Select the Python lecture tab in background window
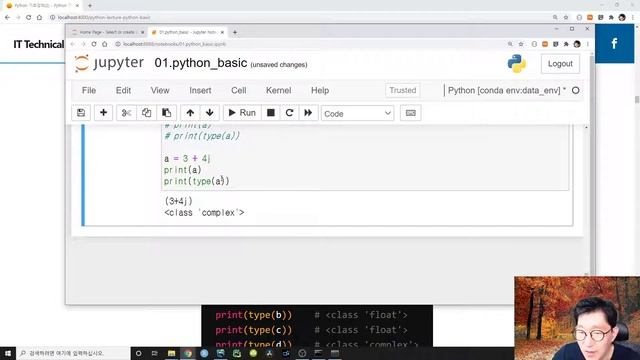This screenshot has height=360, width=640. 41,6
